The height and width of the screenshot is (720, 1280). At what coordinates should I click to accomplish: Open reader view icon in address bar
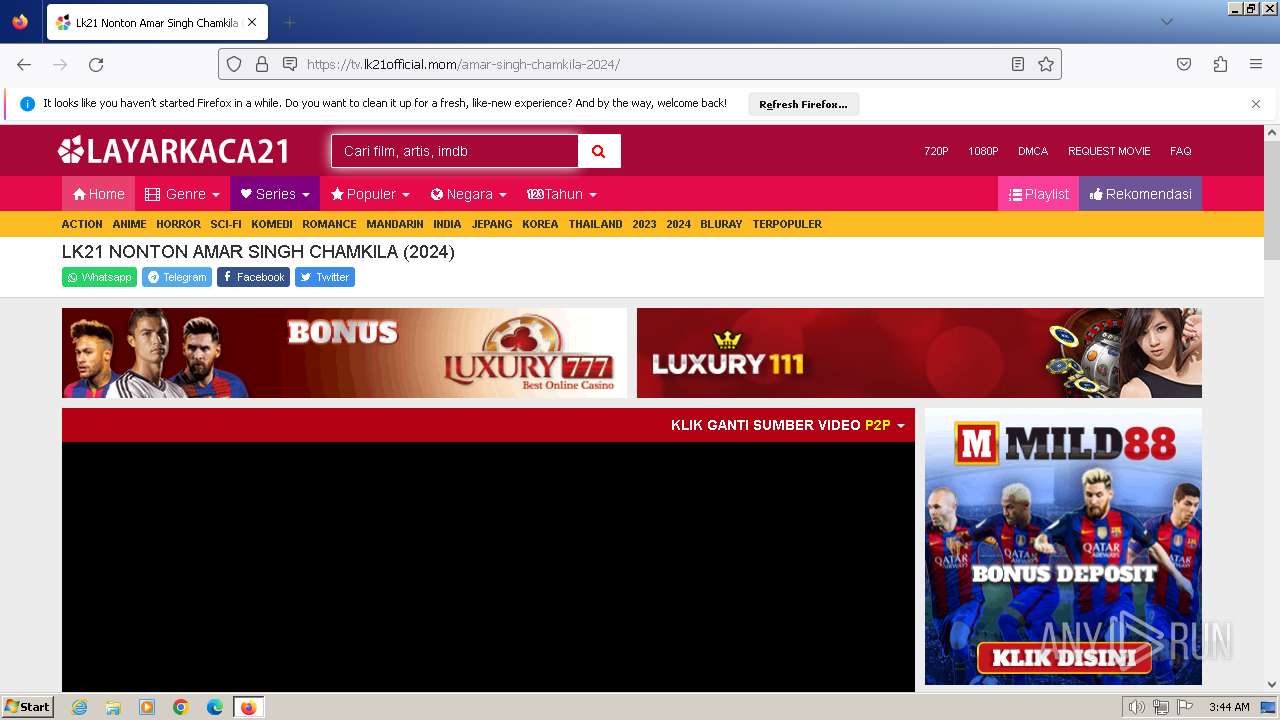pyautogui.click(x=1018, y=64)
